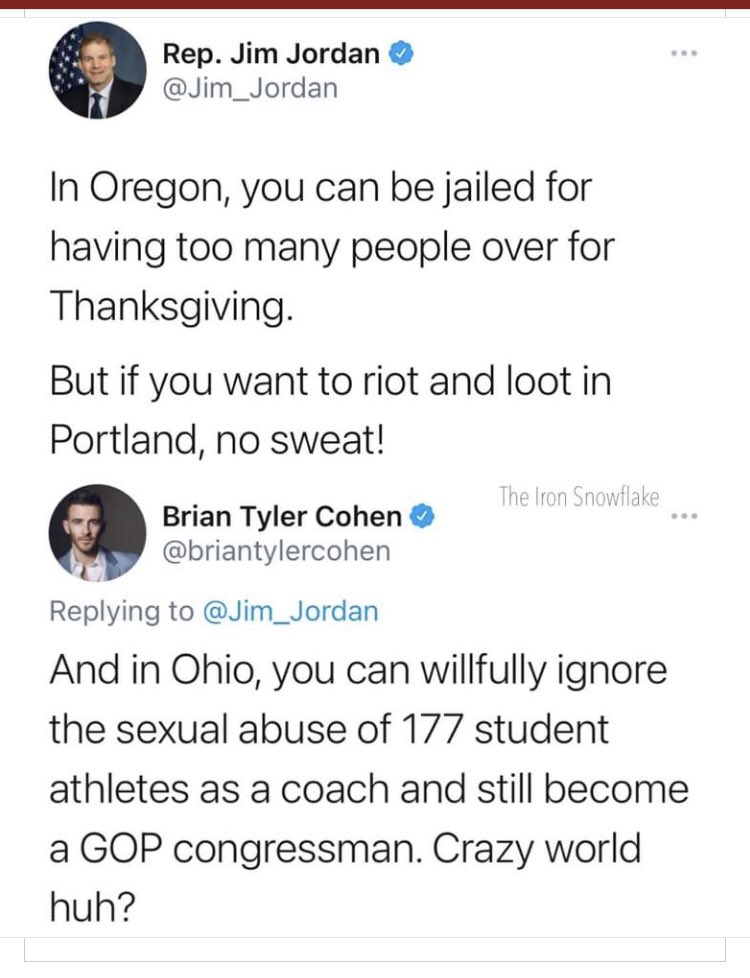
Task: Click the word "huh?" ending the reply
Action: 92,908
